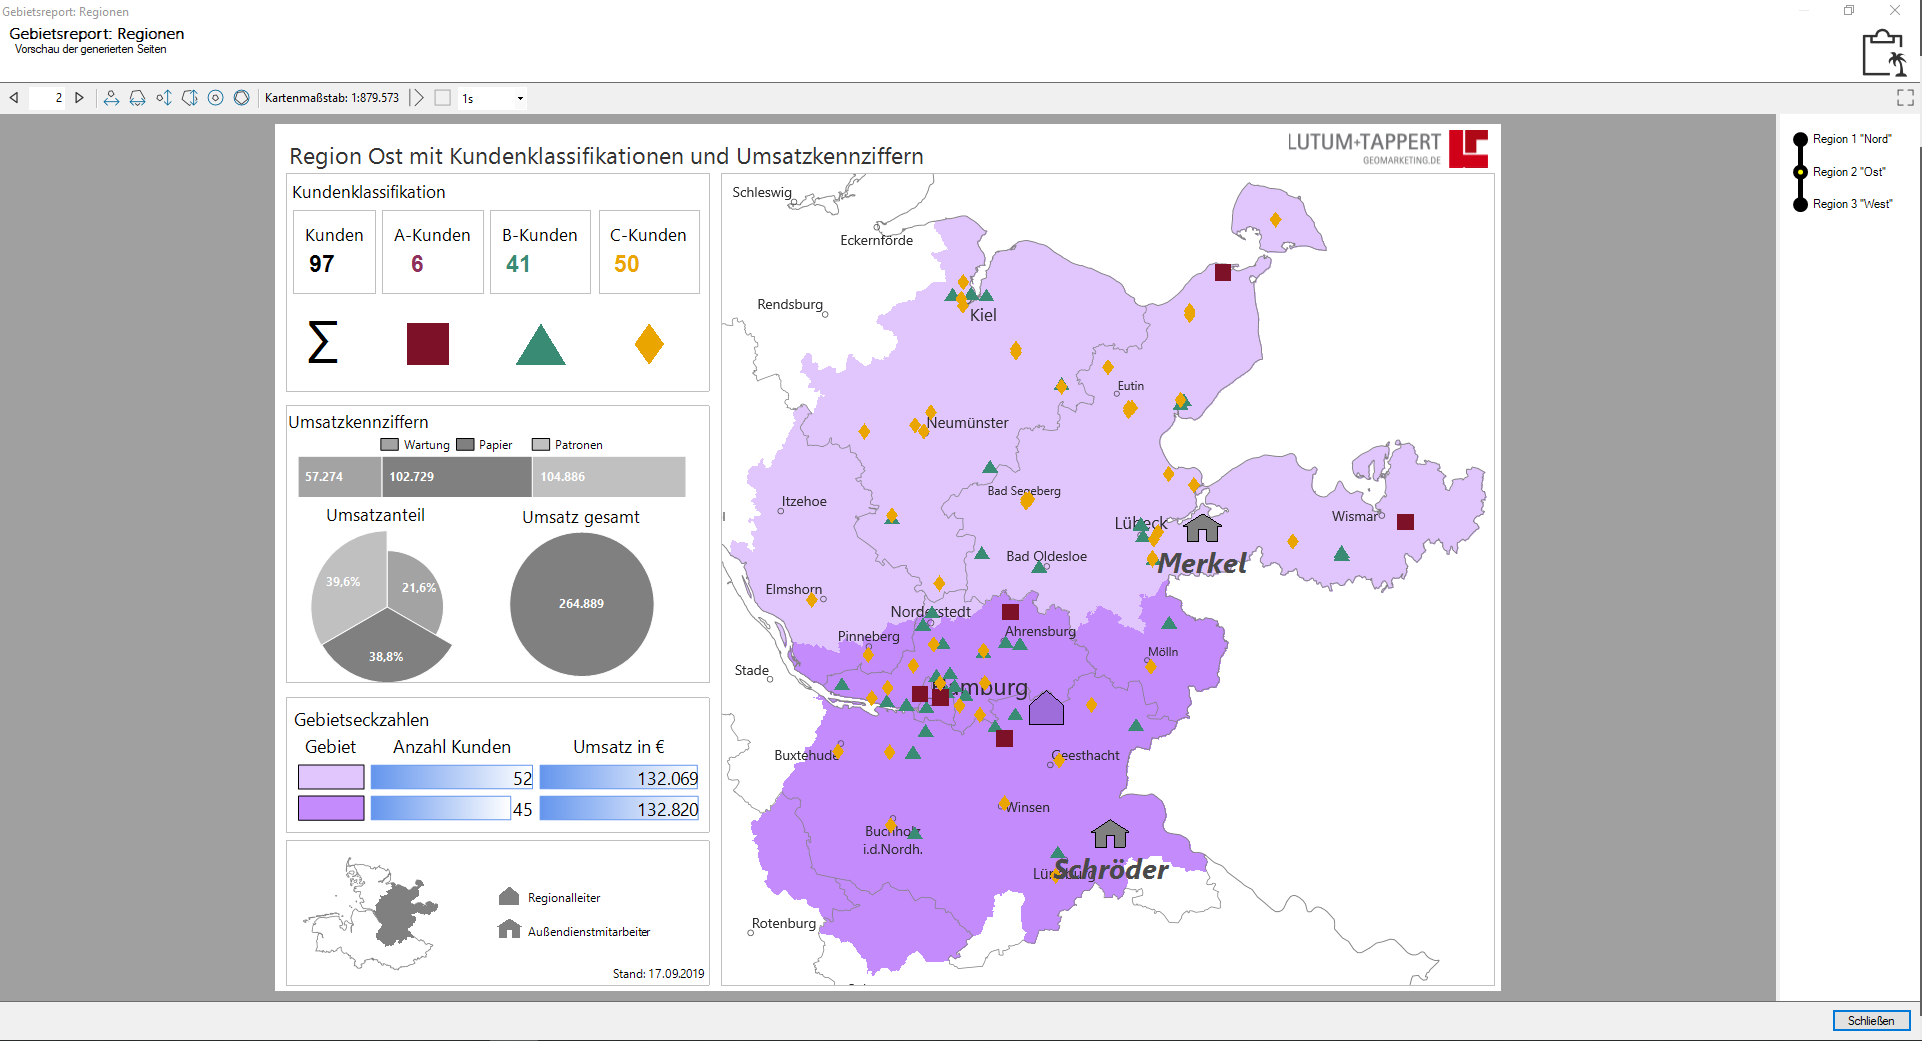Click the polygon fit-height toolbar icon

pyautogui.click(x=189, y=98)
